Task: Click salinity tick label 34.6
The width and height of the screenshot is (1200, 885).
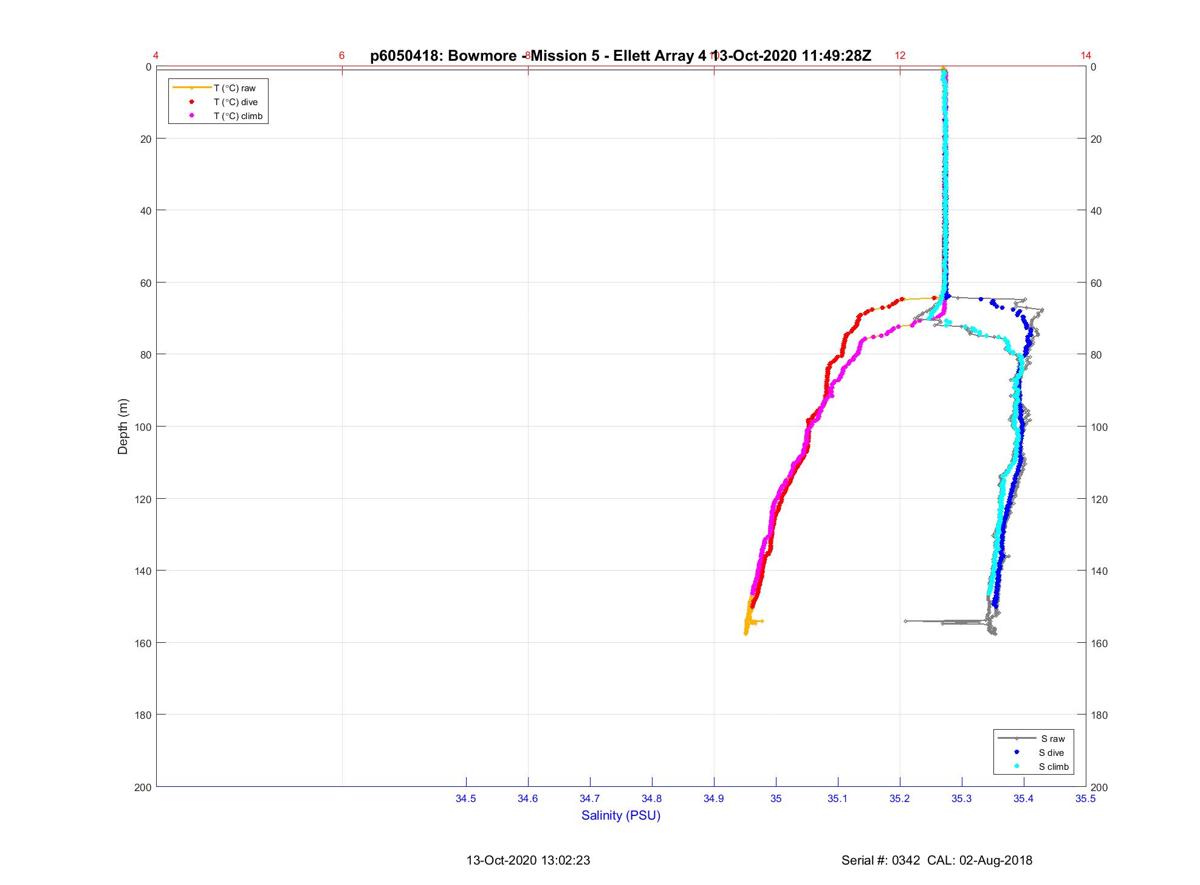Action: point(528,798)
